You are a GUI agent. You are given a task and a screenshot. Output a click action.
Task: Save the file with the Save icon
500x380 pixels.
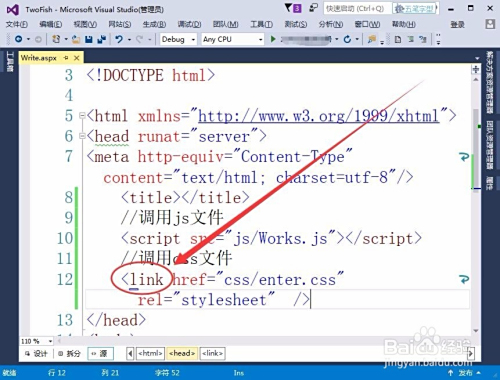[x=89, y=39]
